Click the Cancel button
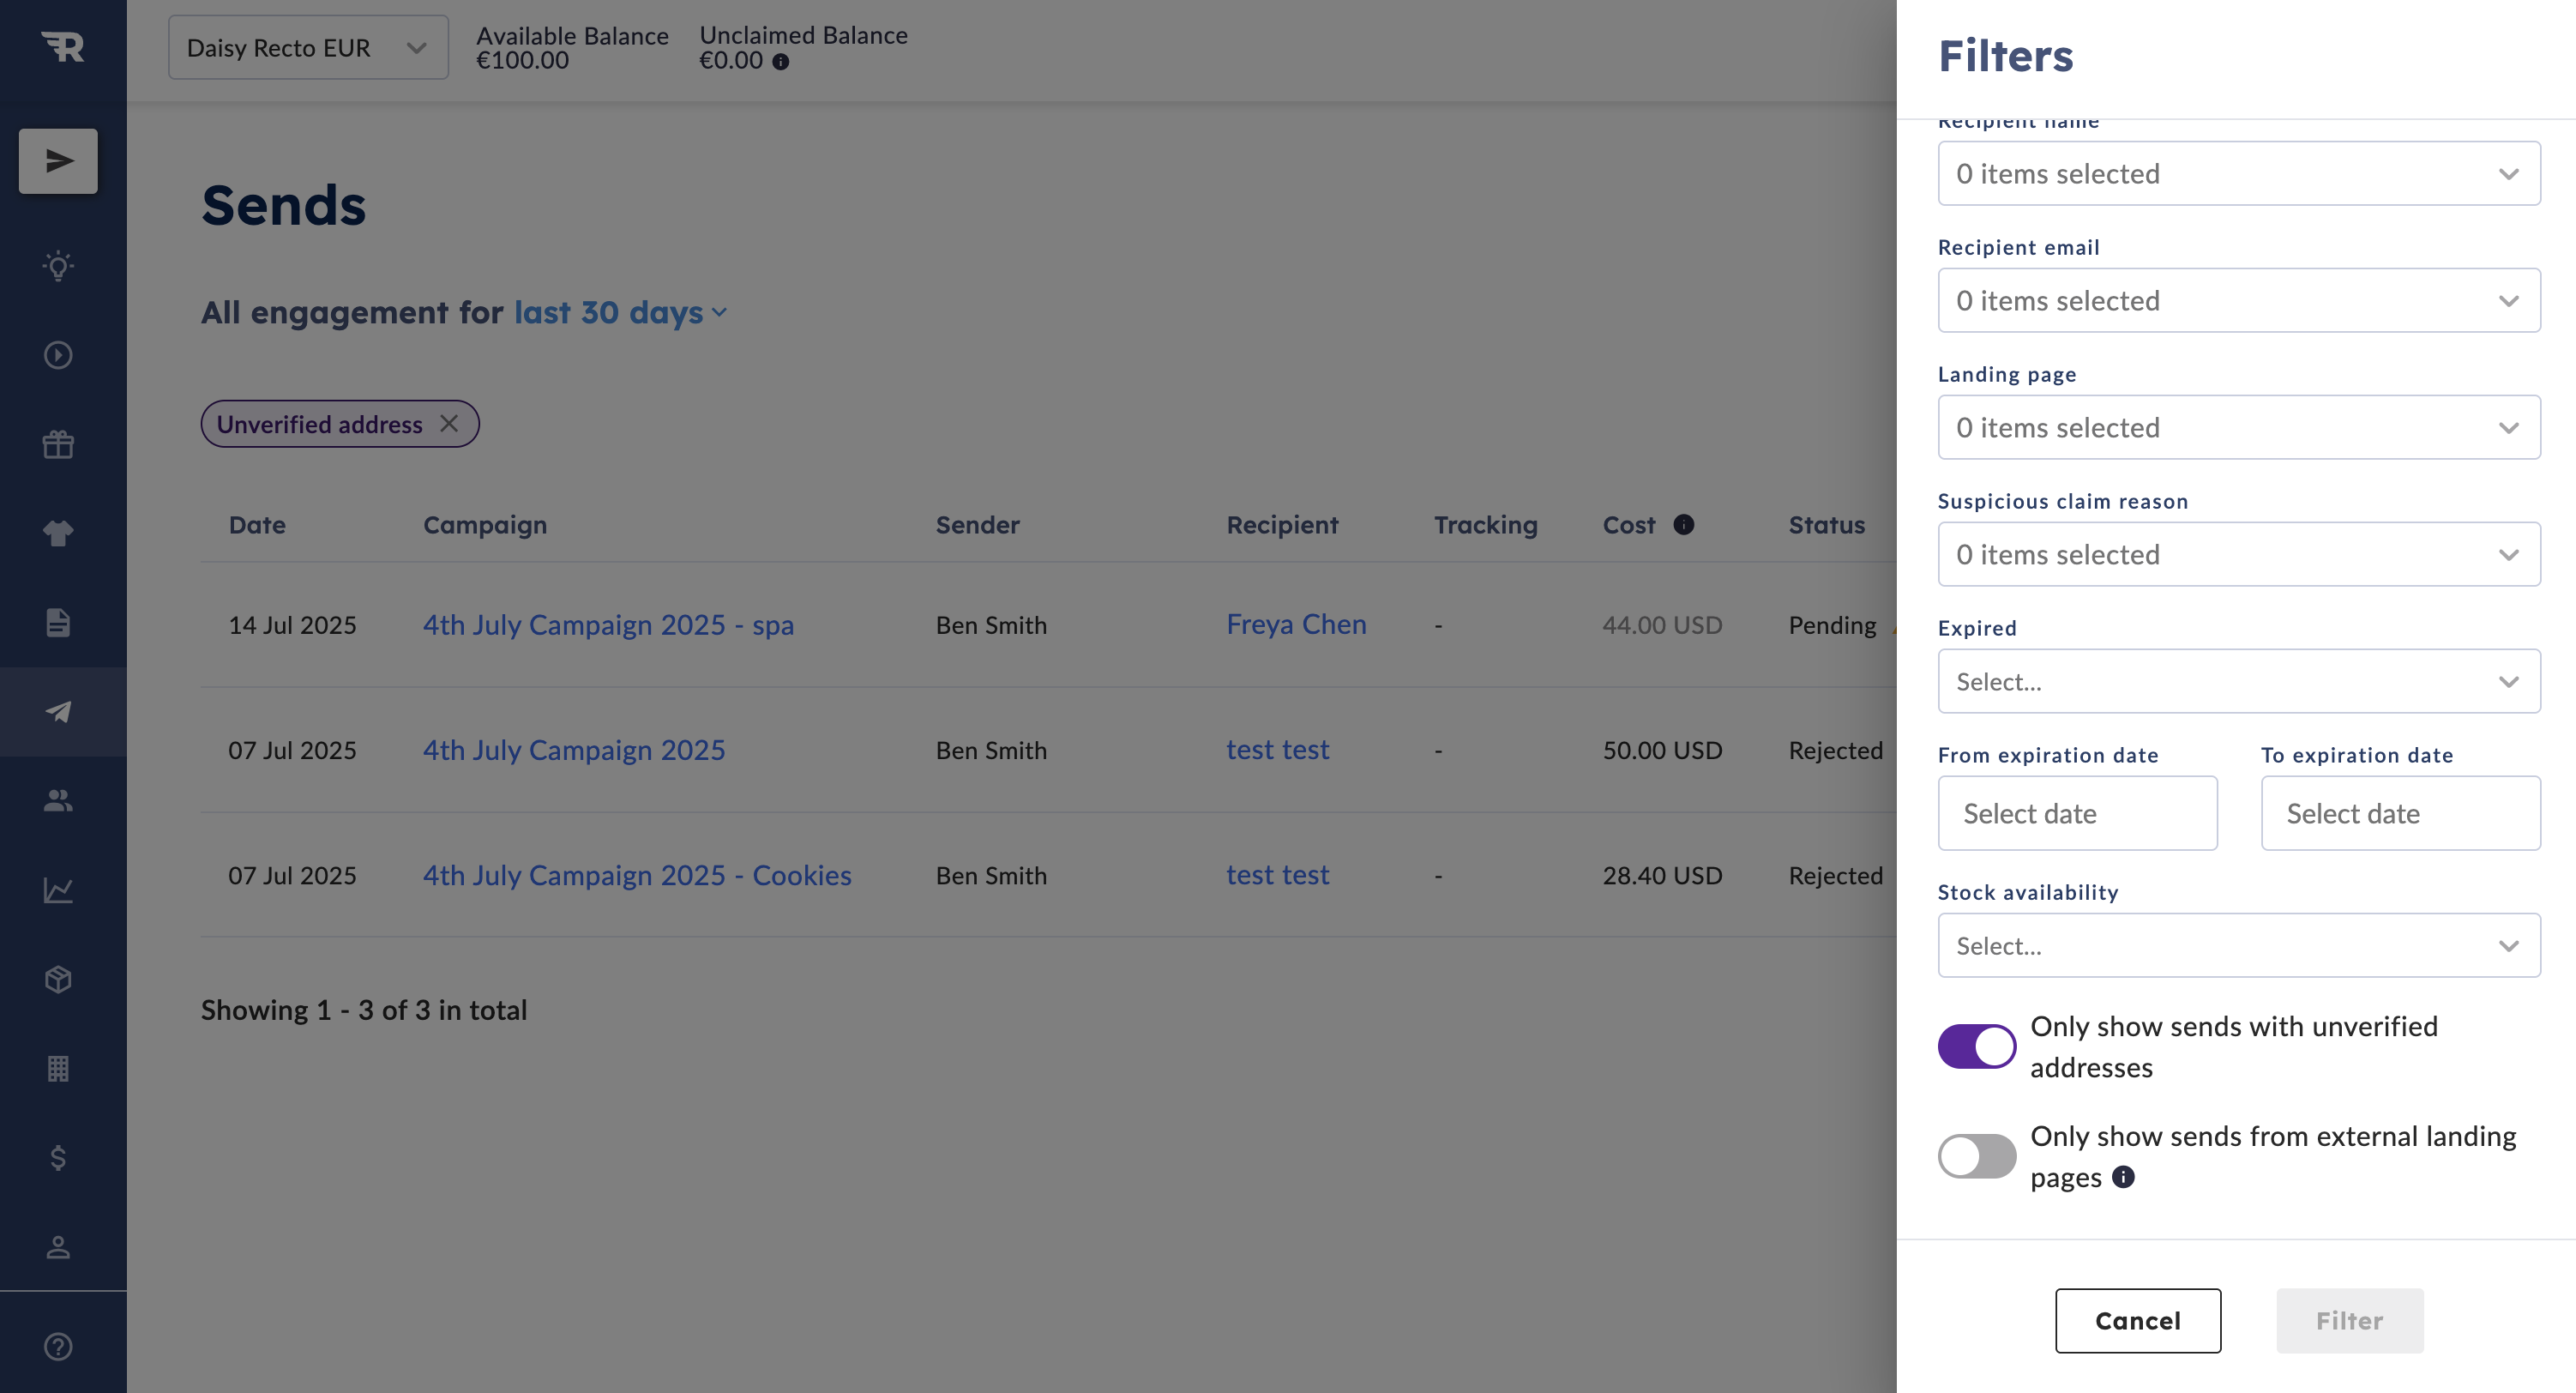Viewport: 2576px width, 1393px height. pyautogui.click(x=2138, y=1320)
